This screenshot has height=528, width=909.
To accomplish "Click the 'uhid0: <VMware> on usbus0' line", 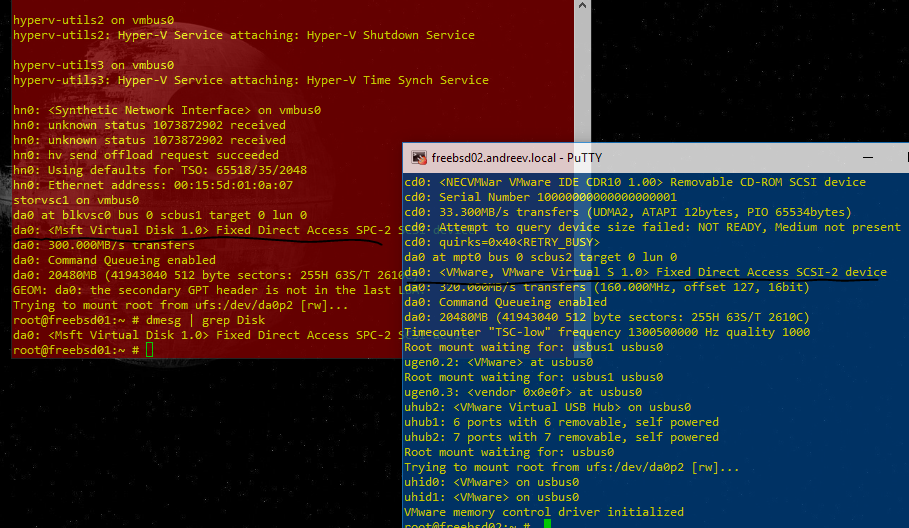I will (492, 482).
